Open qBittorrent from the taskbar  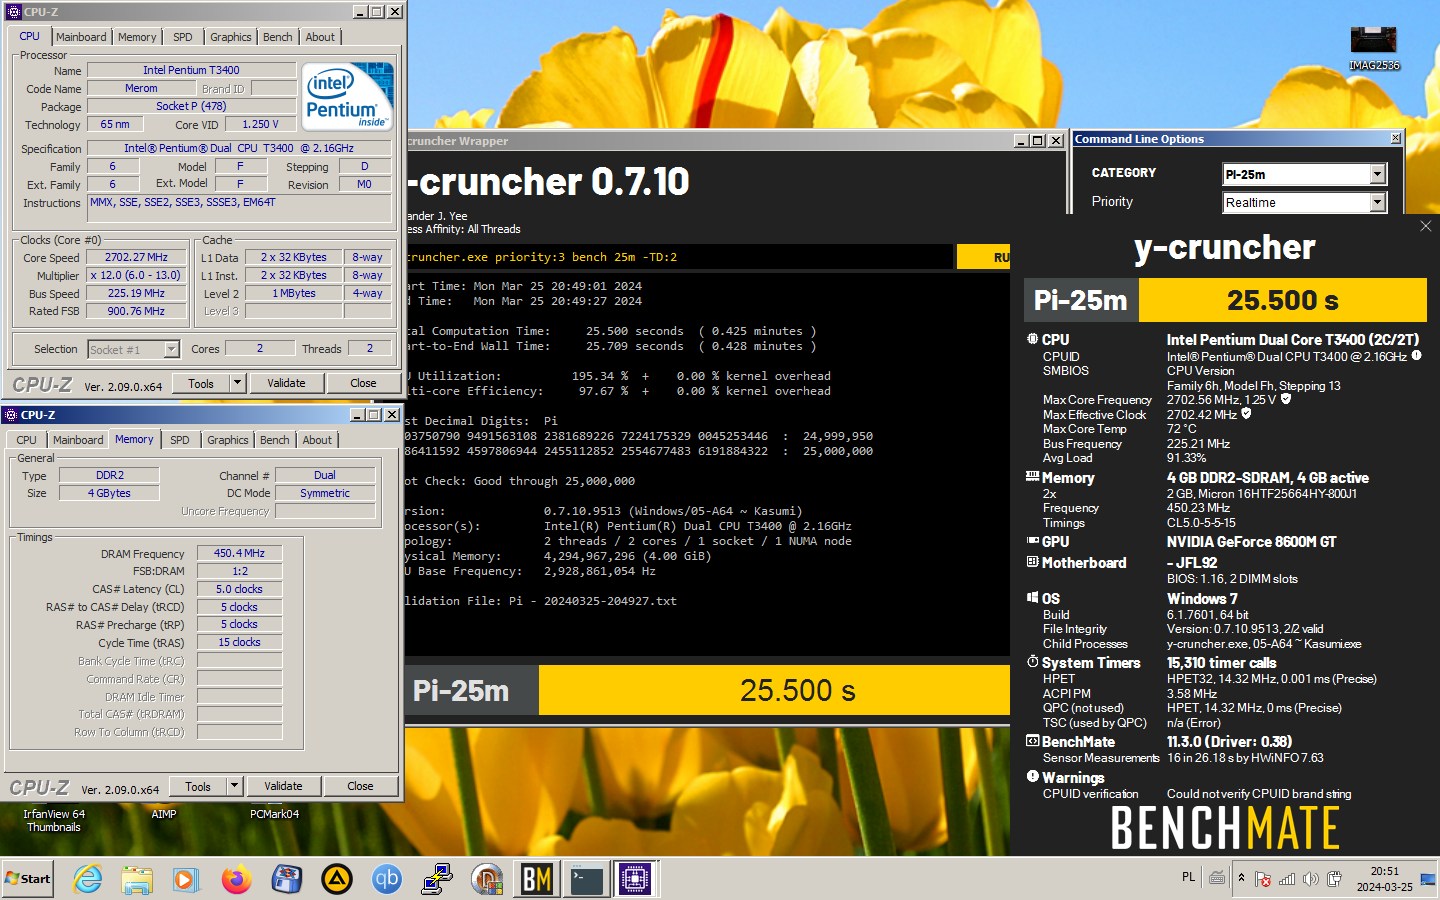[x=387, y=879]
